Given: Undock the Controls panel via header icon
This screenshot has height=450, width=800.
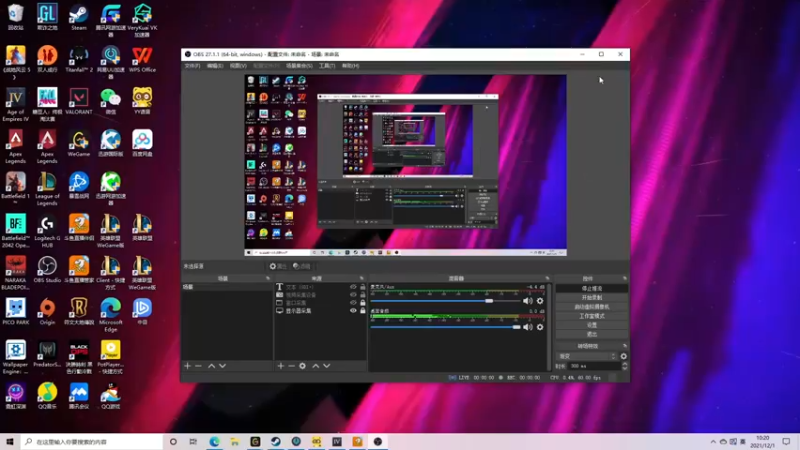Looking at the screenshot, I should pos(625,279).
